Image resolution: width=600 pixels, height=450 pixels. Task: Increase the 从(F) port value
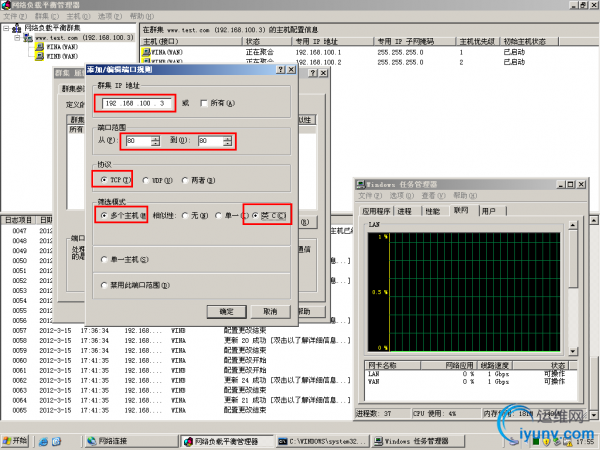click(155, 139)
